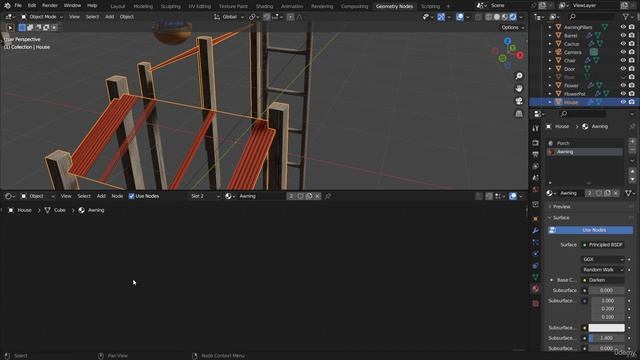Hide AwningPillars with its eye icon
Image resolution: width=640 pixels, height=360 pixels.
[623, 27]
